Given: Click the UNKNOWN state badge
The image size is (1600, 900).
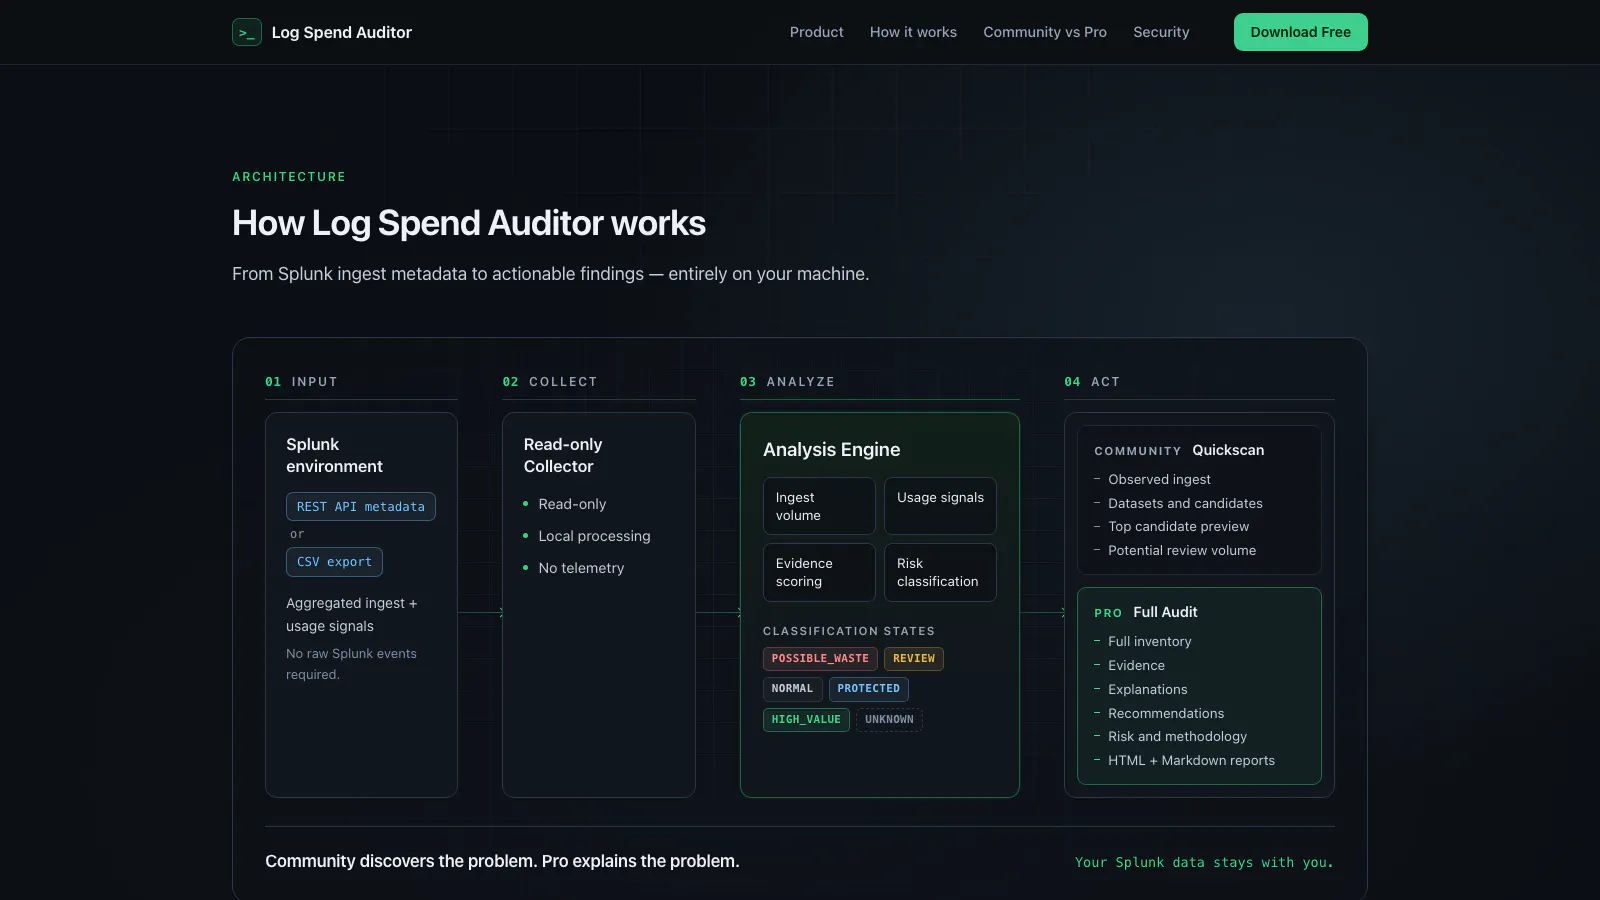Looking at the screenshot, I should 889,720.
